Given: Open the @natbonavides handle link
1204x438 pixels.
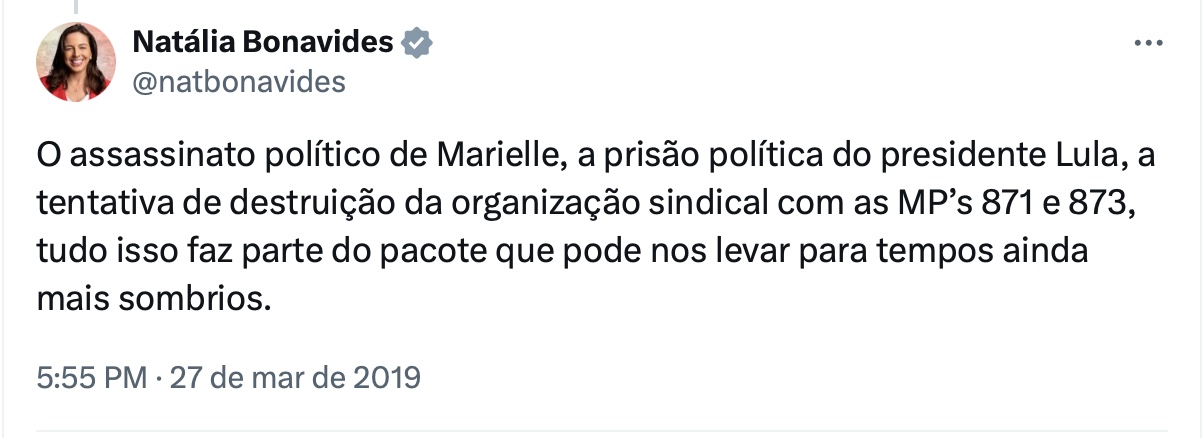Looking at the screenshot, I should pyautogui.click(x=238, y=82).
